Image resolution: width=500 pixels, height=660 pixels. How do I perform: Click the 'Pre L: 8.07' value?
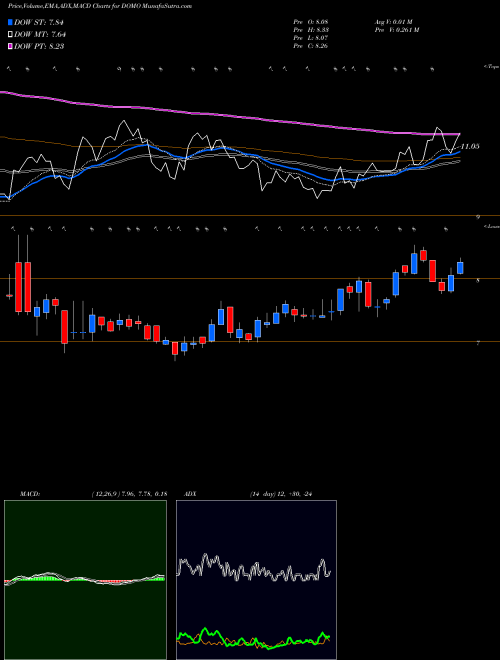coord(311,38)
